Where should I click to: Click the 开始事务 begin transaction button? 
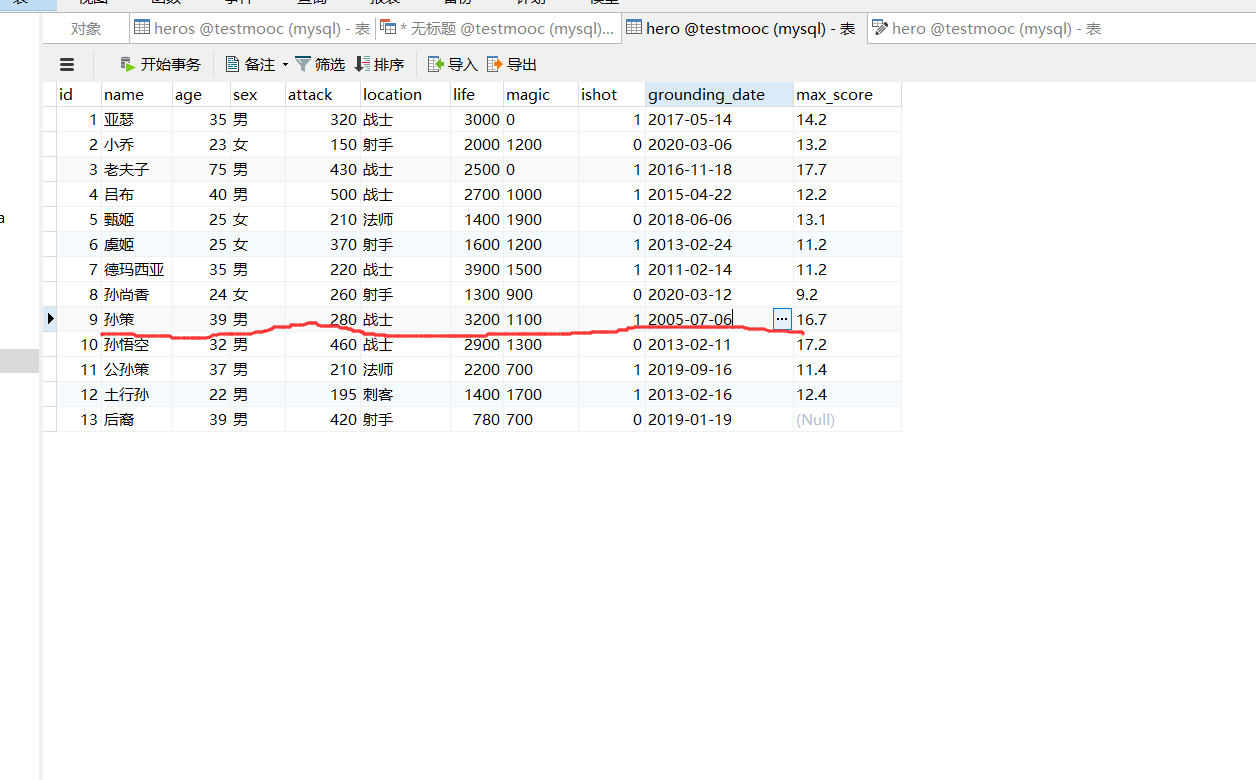pyautogui.click(x=160, y=65)
